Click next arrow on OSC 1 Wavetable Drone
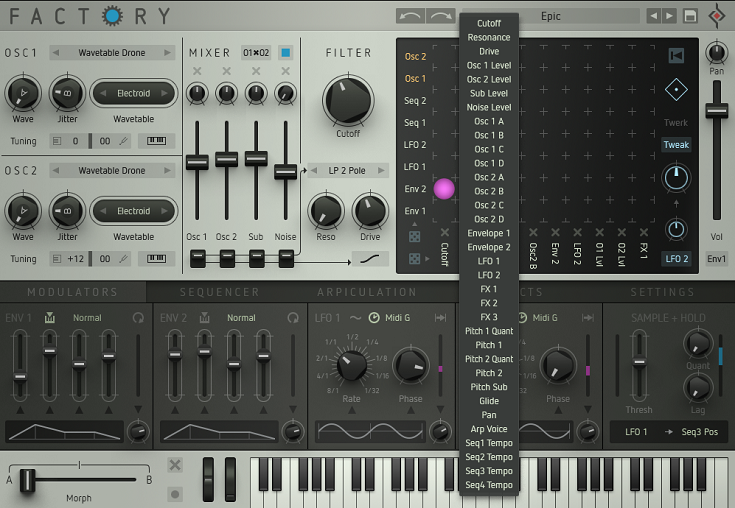Viewport: 735px width, 508px height. coord(167,52)
